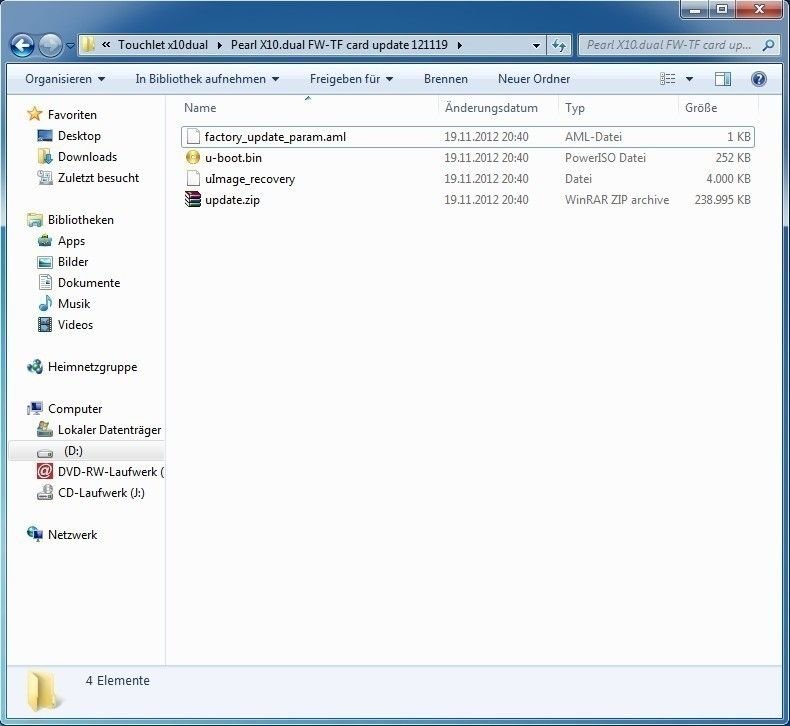This screenshot has height=726, width=790.
Task: Click the help question mark icon
Action: tap(758, 79)
